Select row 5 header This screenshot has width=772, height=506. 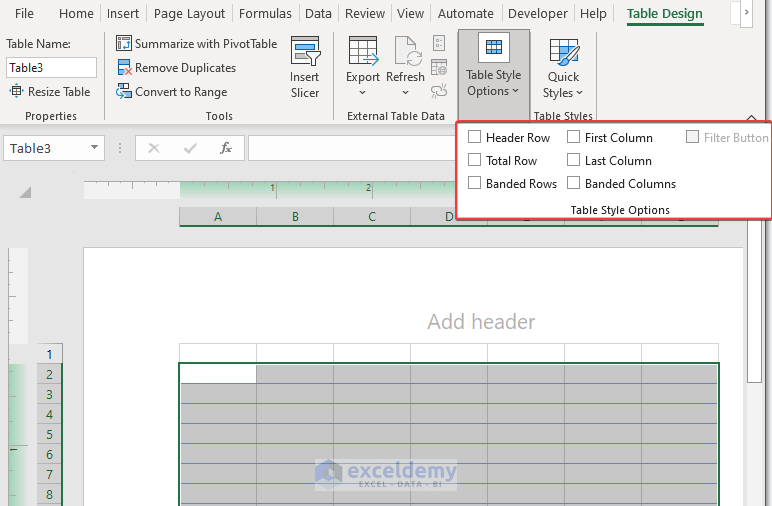point(49,434)
